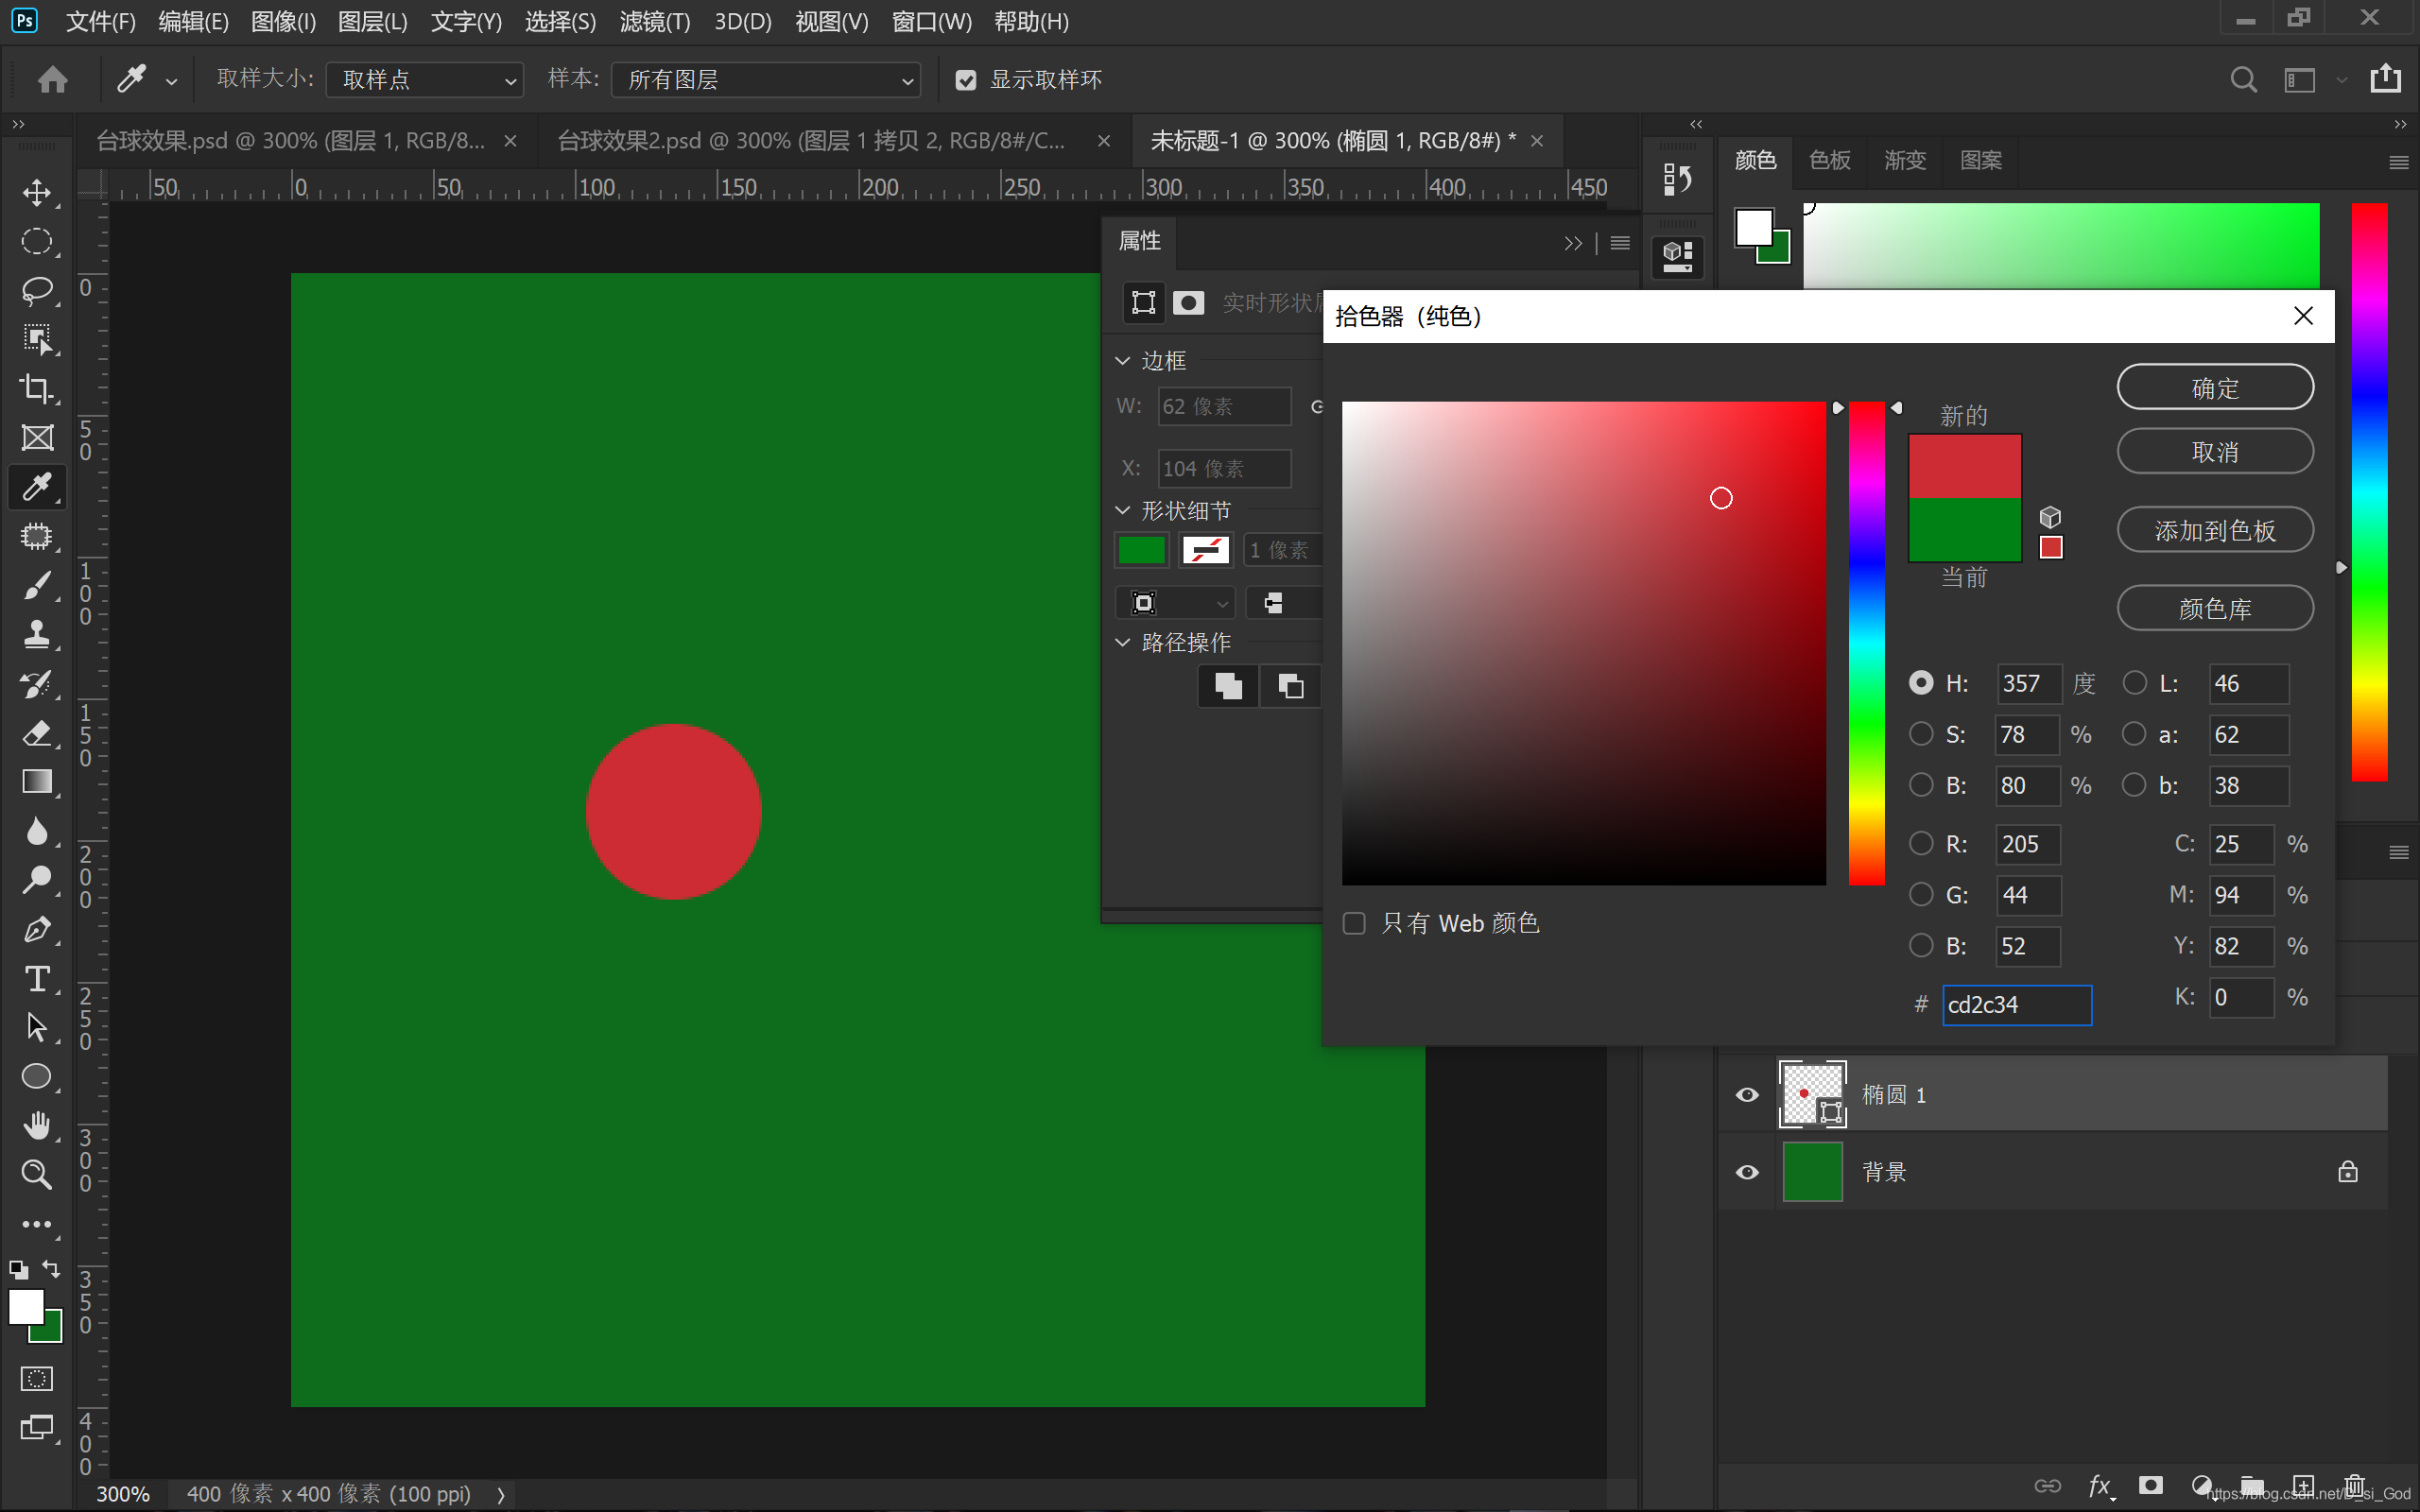Switch to 台球效果.psd document tab

290,141
